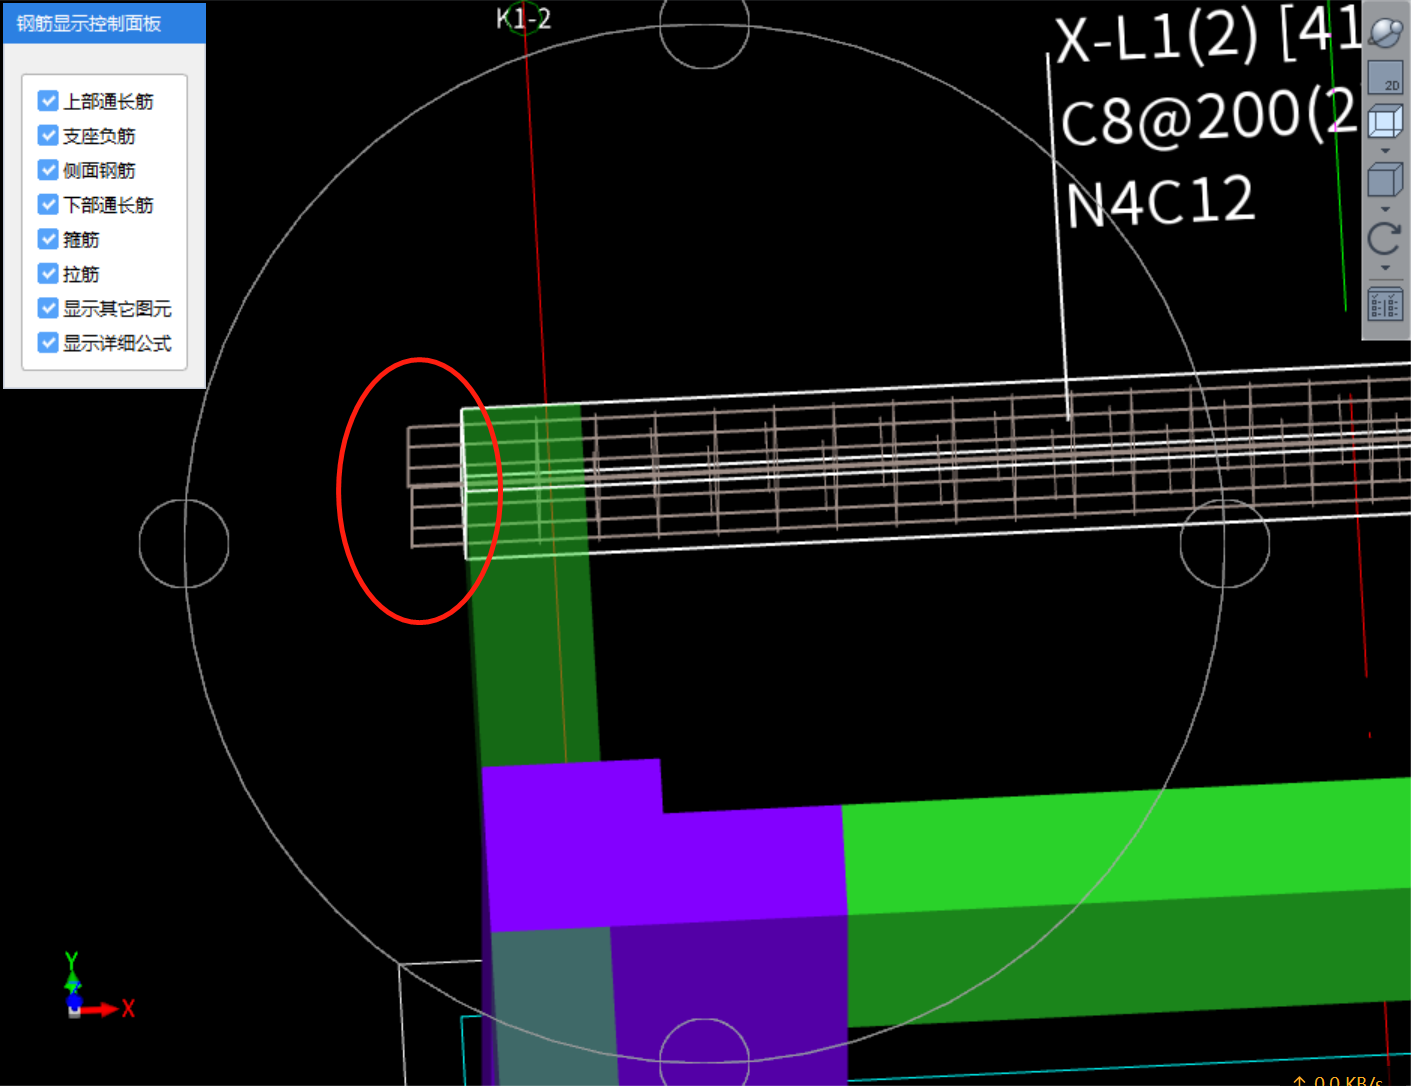Click the 钢筋显示控制面板 title bar

(105, 23)
